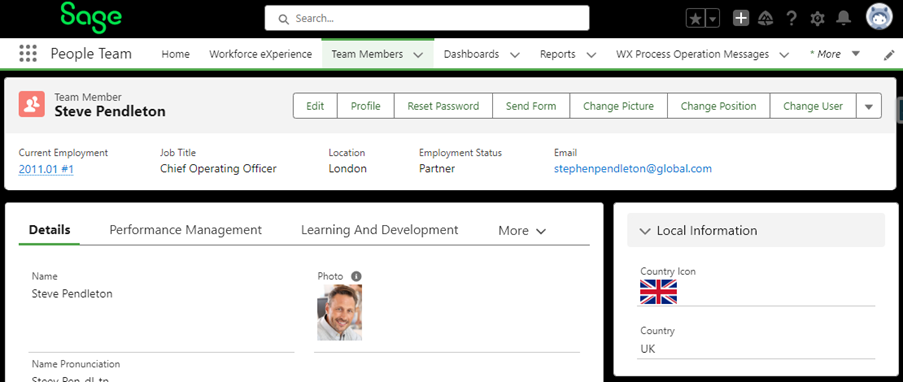
Task: Open the App Launcher grid icon
Action: [28, 54]
